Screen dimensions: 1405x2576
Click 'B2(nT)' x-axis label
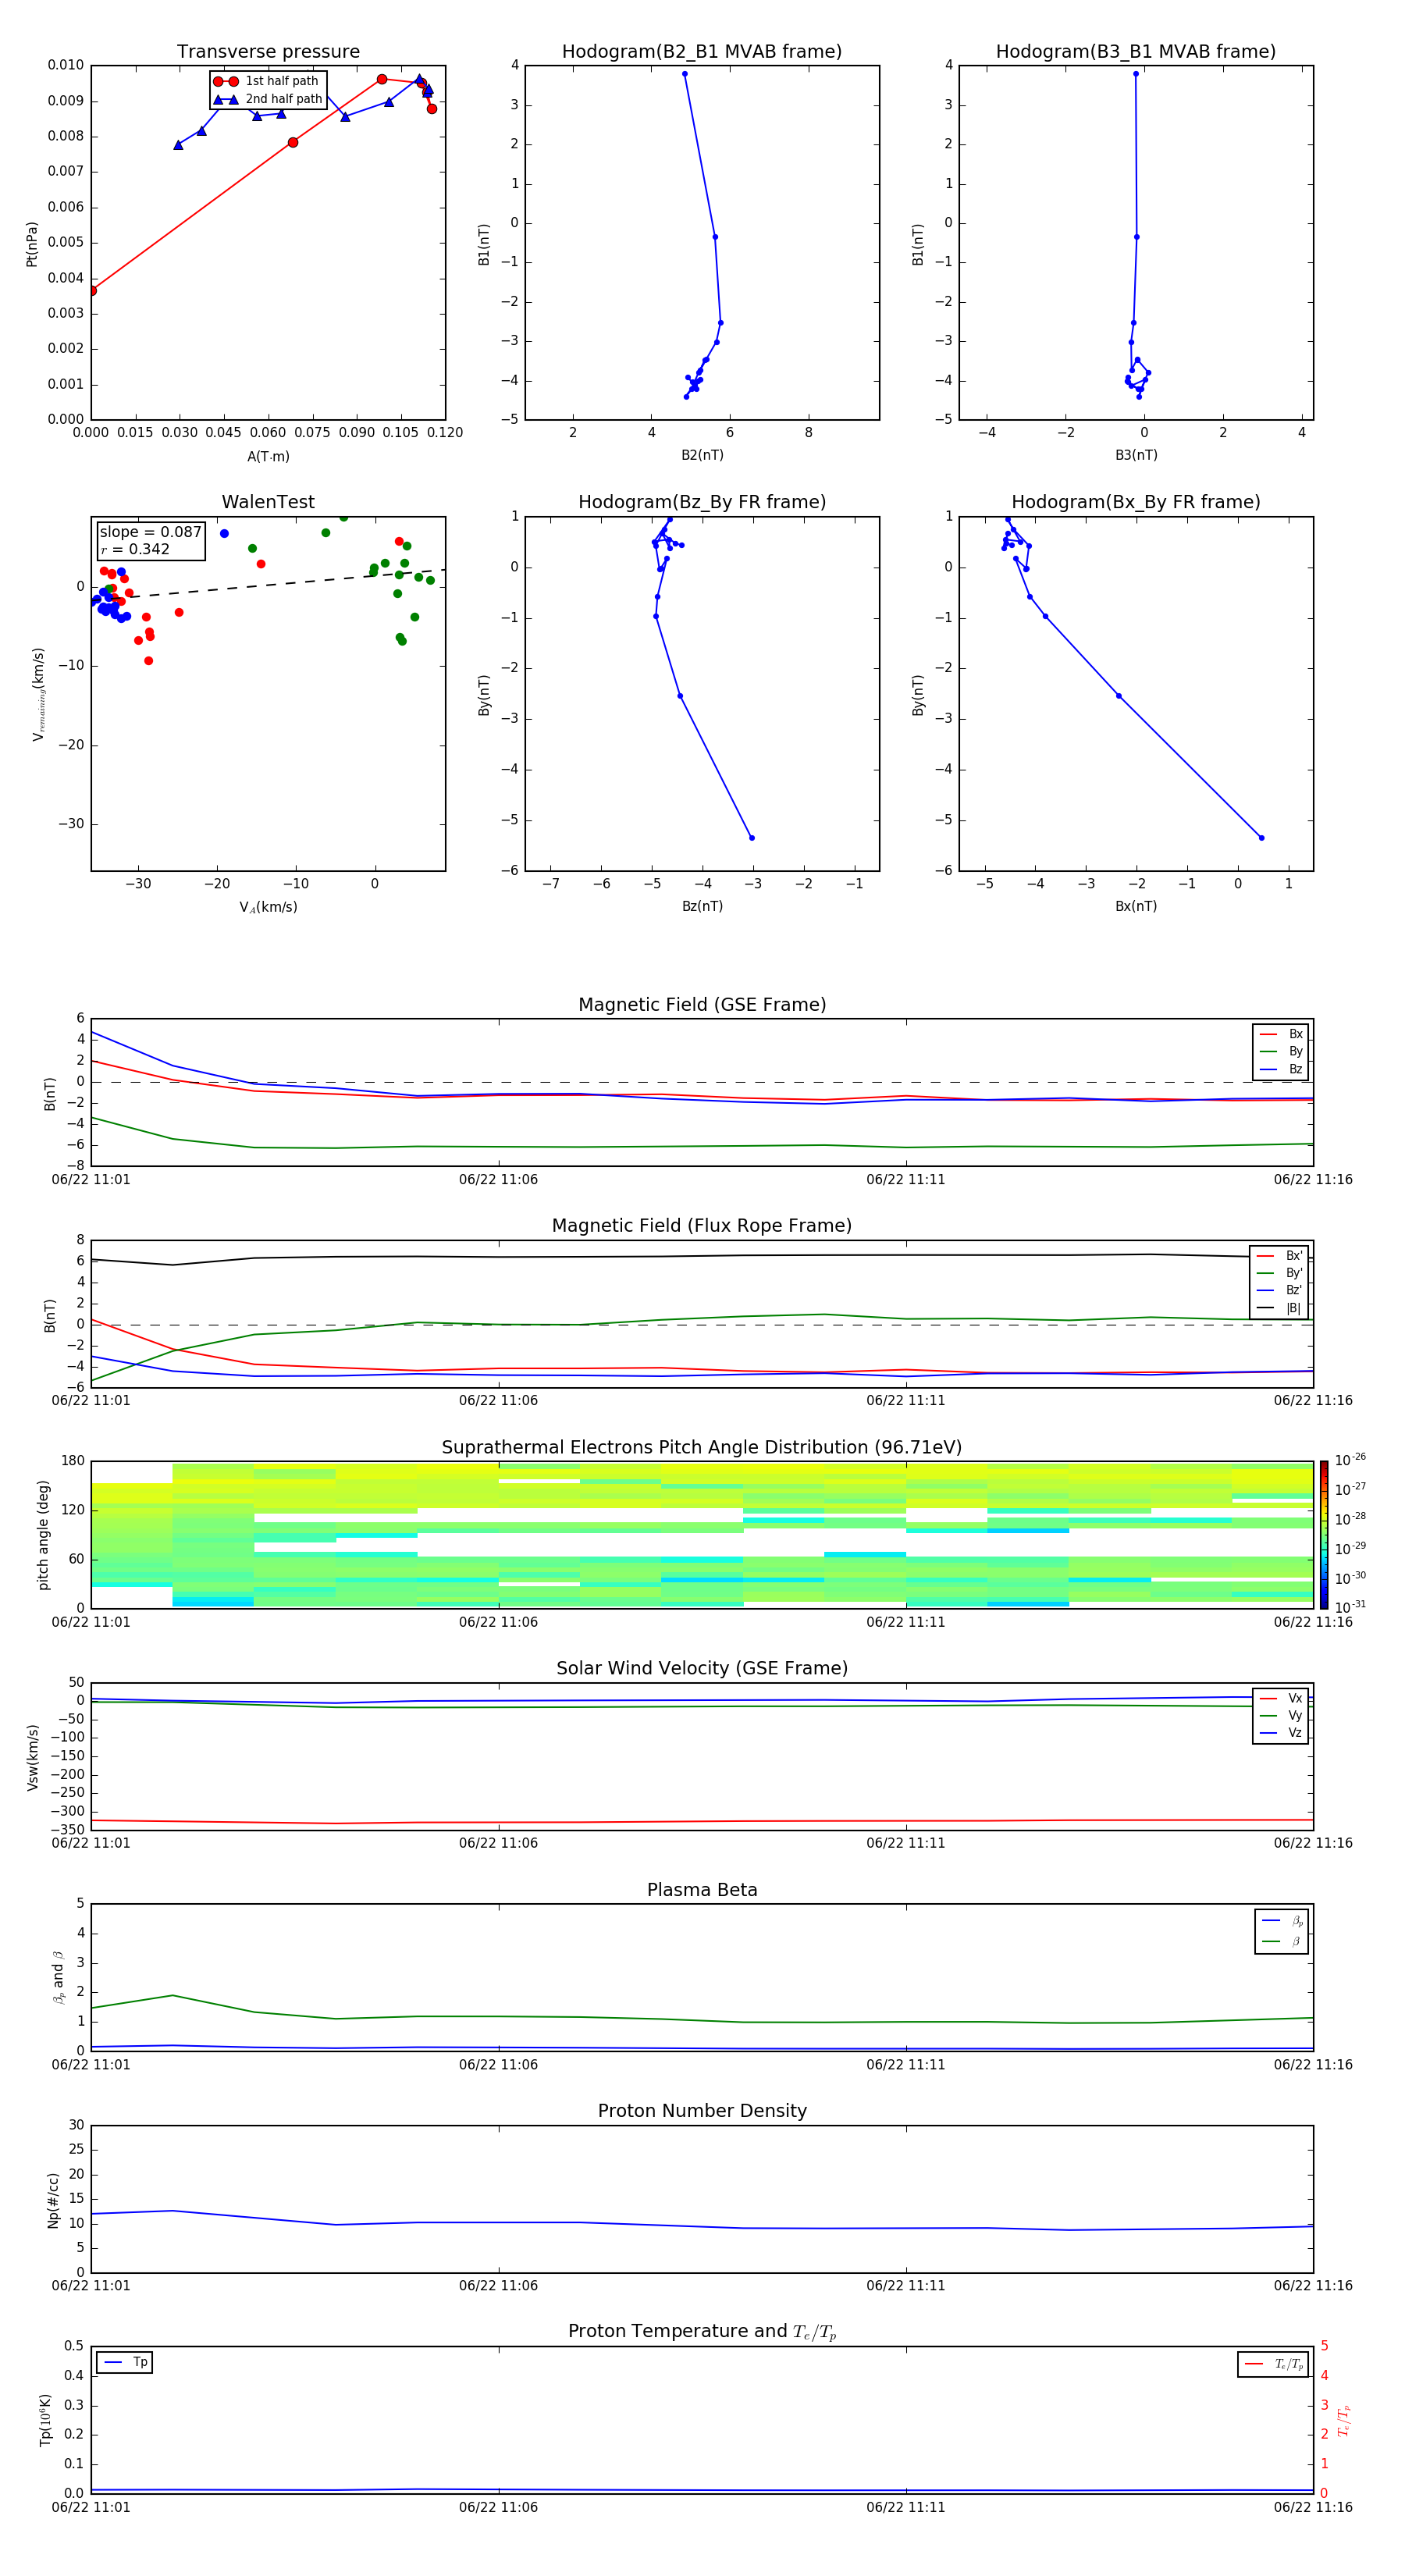702,455
